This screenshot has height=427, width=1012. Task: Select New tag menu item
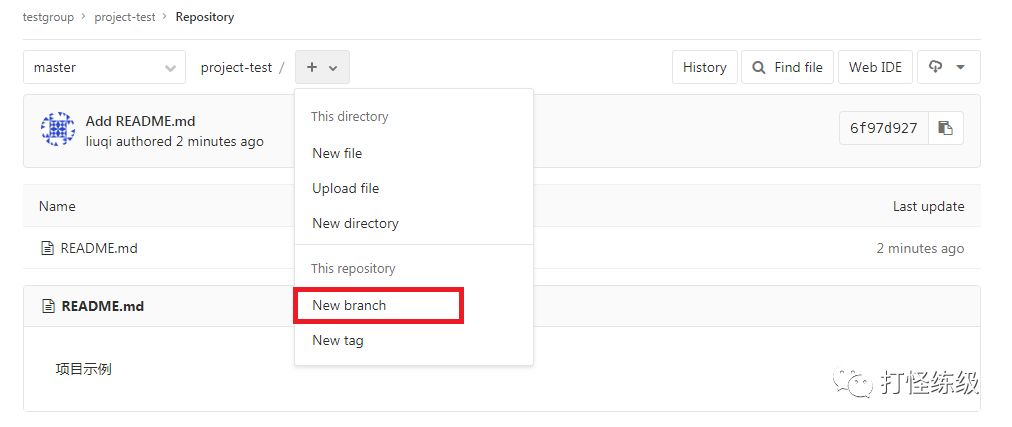click(x=338, y=340)
